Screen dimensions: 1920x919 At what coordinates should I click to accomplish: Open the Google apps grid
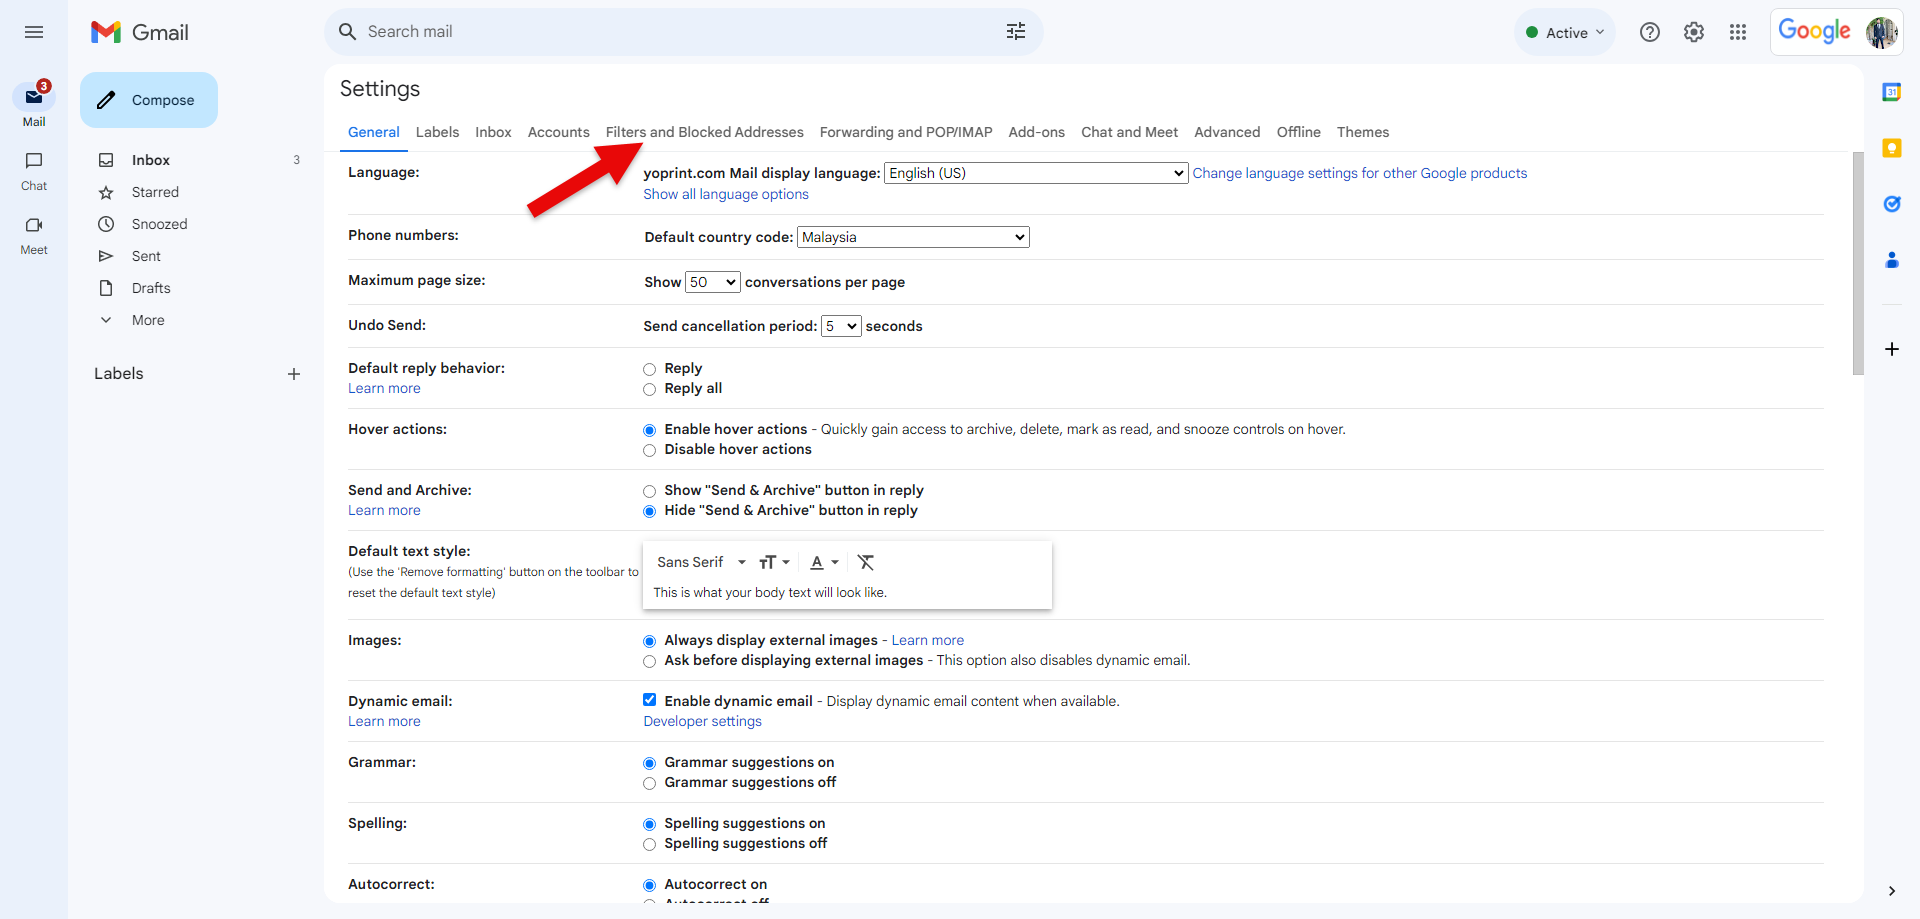[1738, 32]
